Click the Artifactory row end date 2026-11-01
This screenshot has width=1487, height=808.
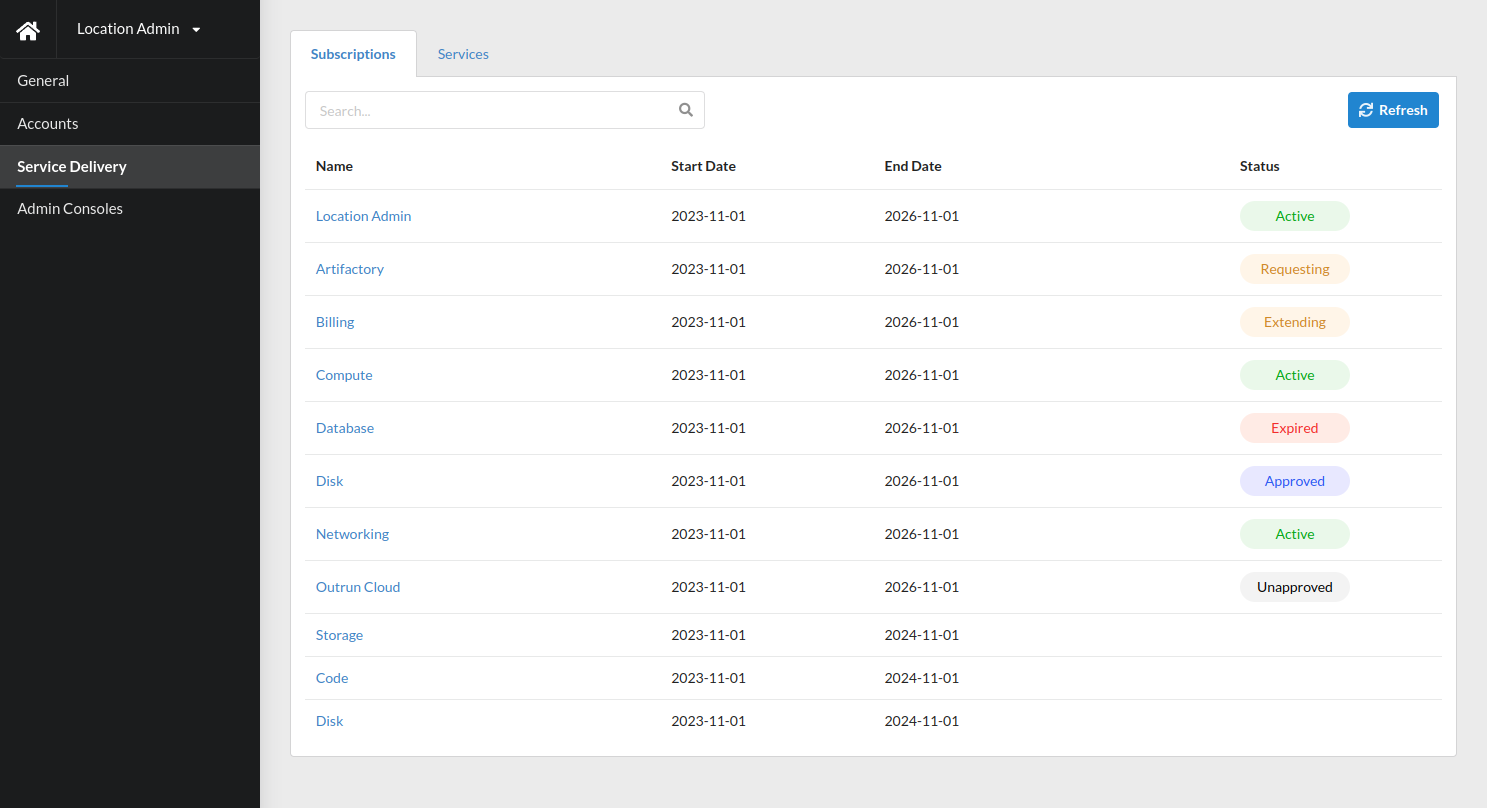click(921, 269)
